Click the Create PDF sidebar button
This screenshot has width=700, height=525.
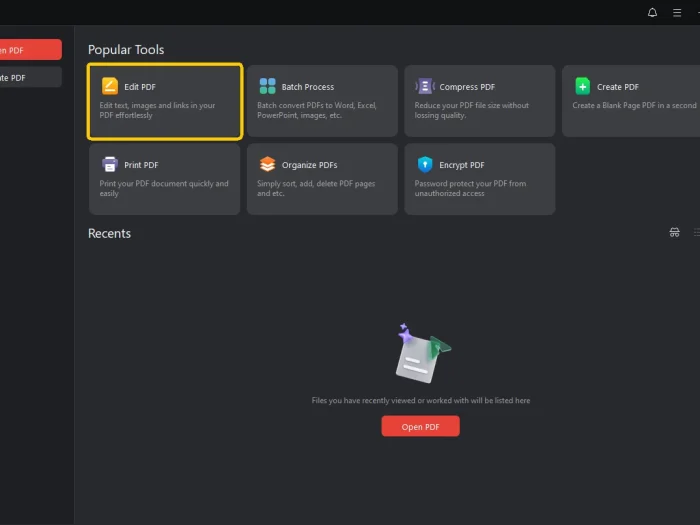click(x=30, y=77)
